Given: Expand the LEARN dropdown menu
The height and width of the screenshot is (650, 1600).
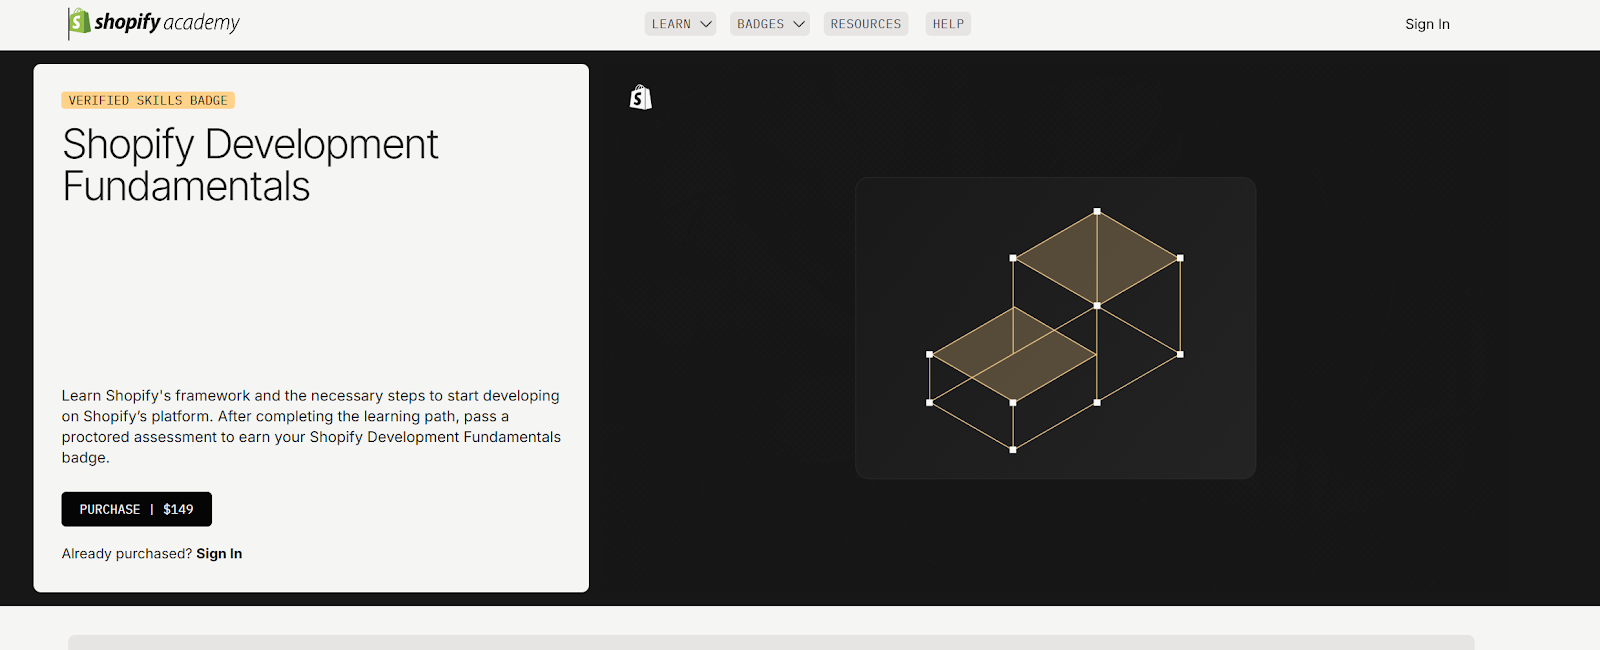Looking at the screenshot, I should (x=680, y=24).
